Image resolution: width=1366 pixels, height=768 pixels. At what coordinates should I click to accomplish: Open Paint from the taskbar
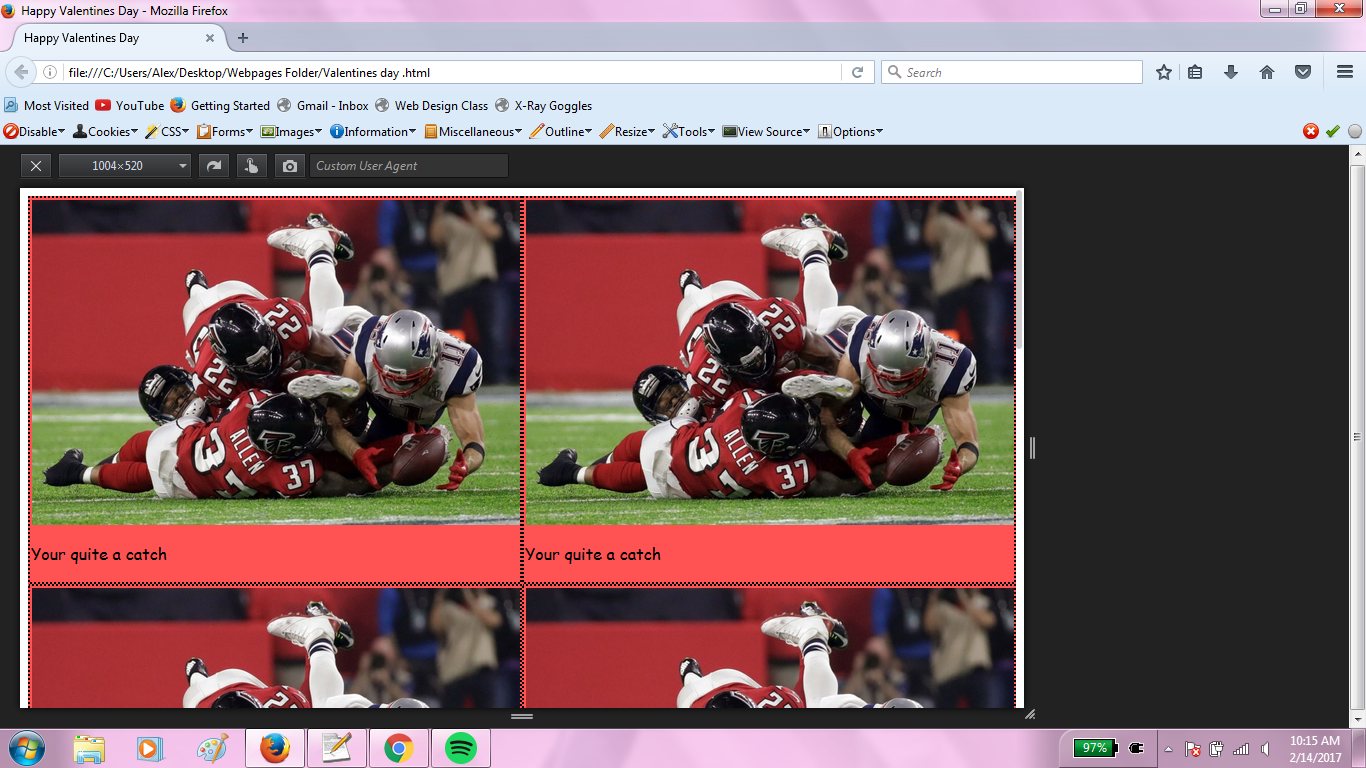(212, 748)
